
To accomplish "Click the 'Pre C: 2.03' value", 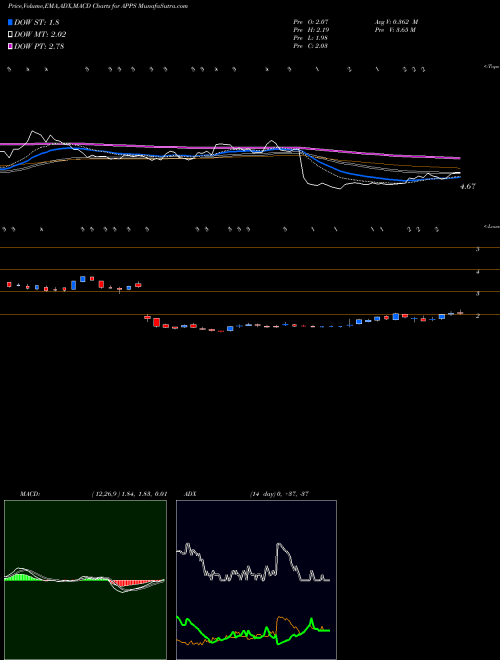I will [311, 46].
